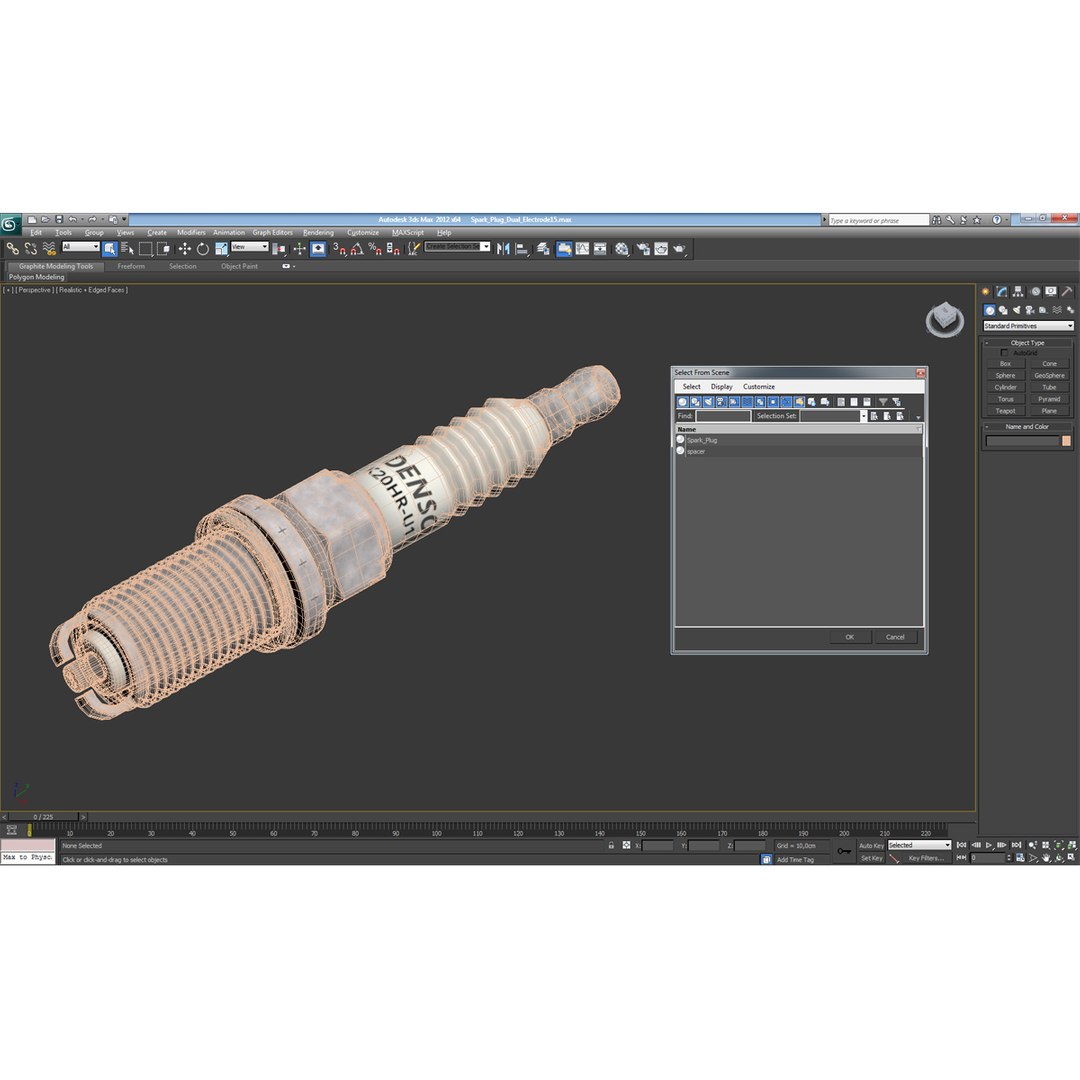1080x1080 pixels.
Task: Click the Angle Snap toggle icon
Action: [x=357, y=249]
